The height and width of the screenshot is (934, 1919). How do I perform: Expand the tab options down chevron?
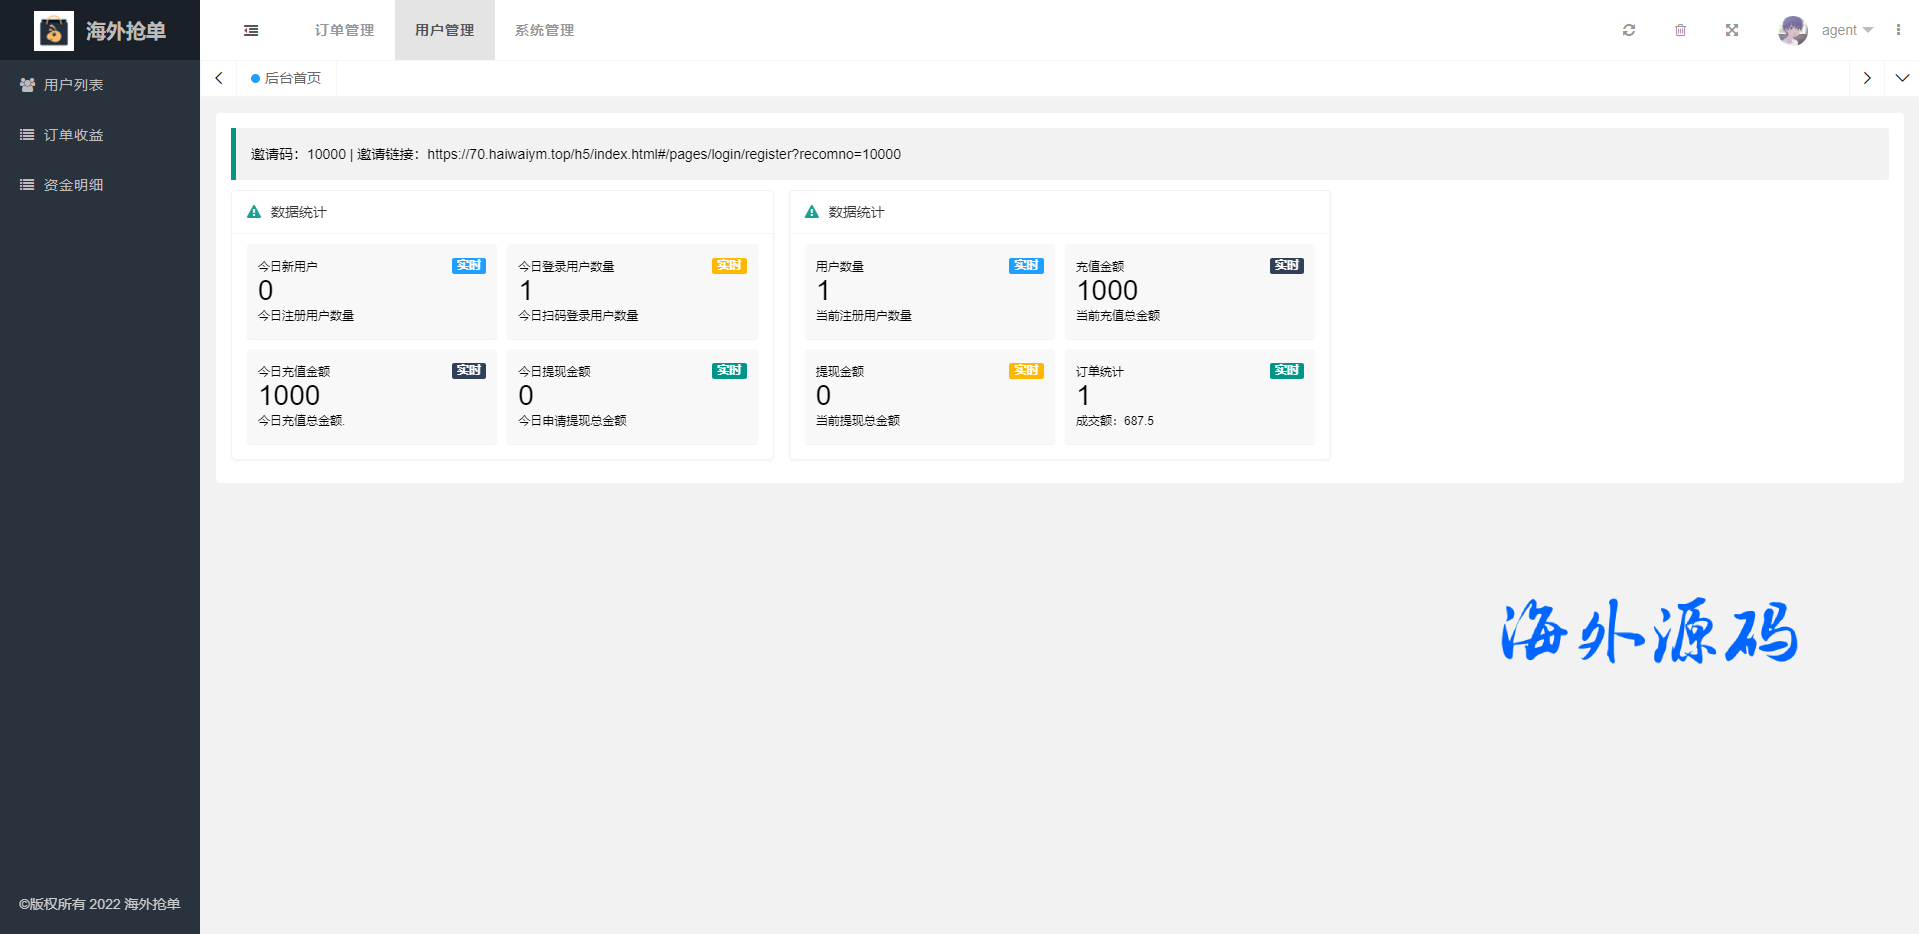point(1902,78)
